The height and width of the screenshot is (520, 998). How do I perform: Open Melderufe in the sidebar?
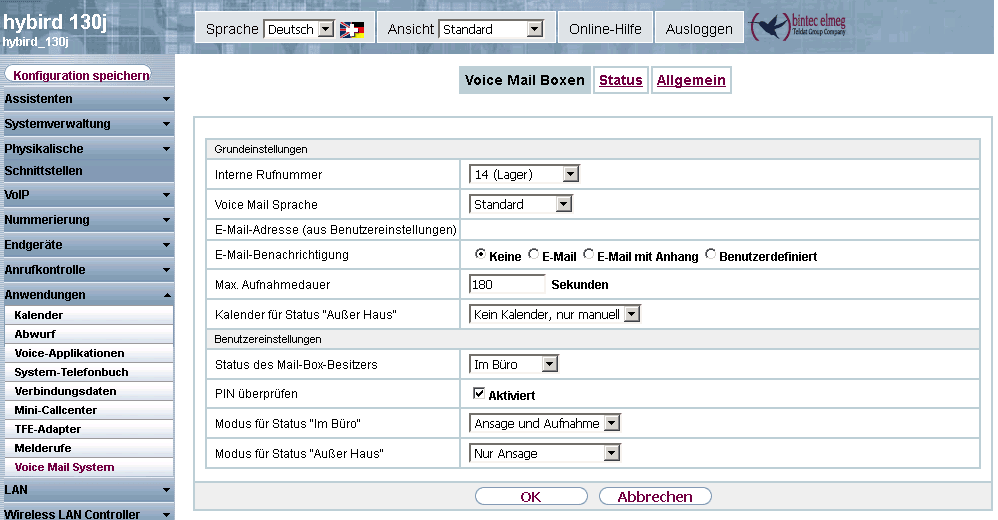[x=88, y=448]
